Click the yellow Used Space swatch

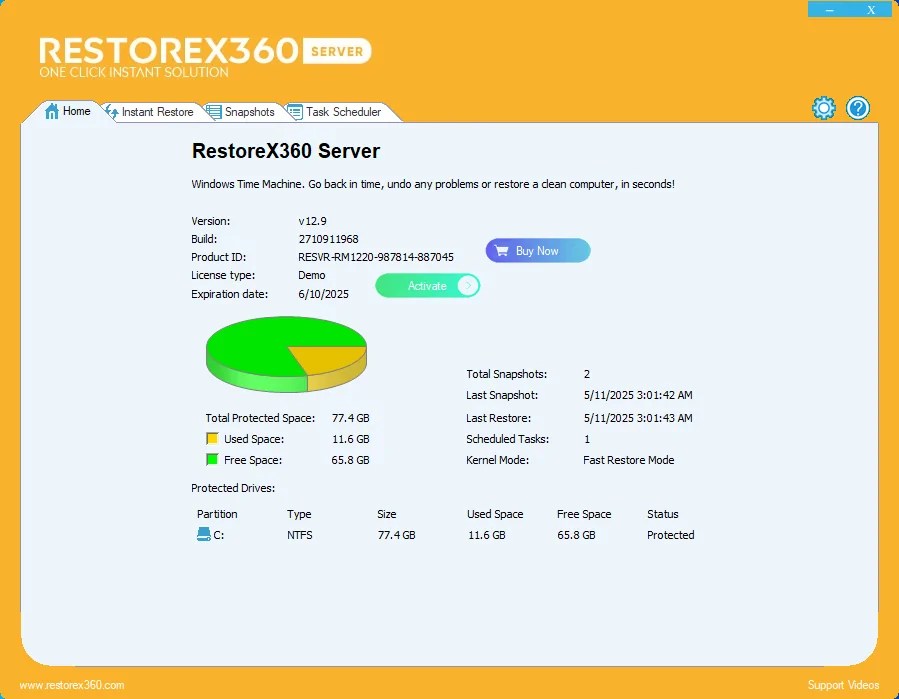coord(212,439)
